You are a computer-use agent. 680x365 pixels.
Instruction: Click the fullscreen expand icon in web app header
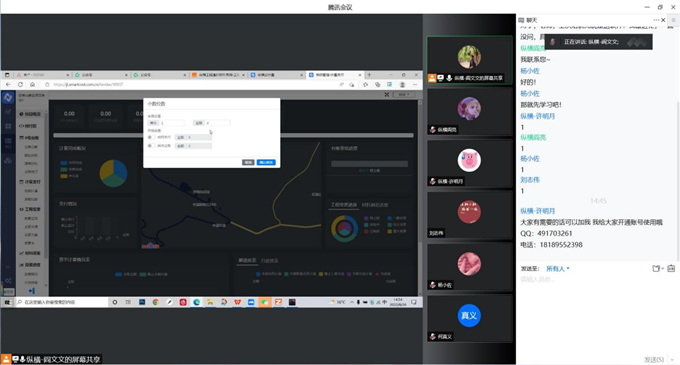[387, 94]
